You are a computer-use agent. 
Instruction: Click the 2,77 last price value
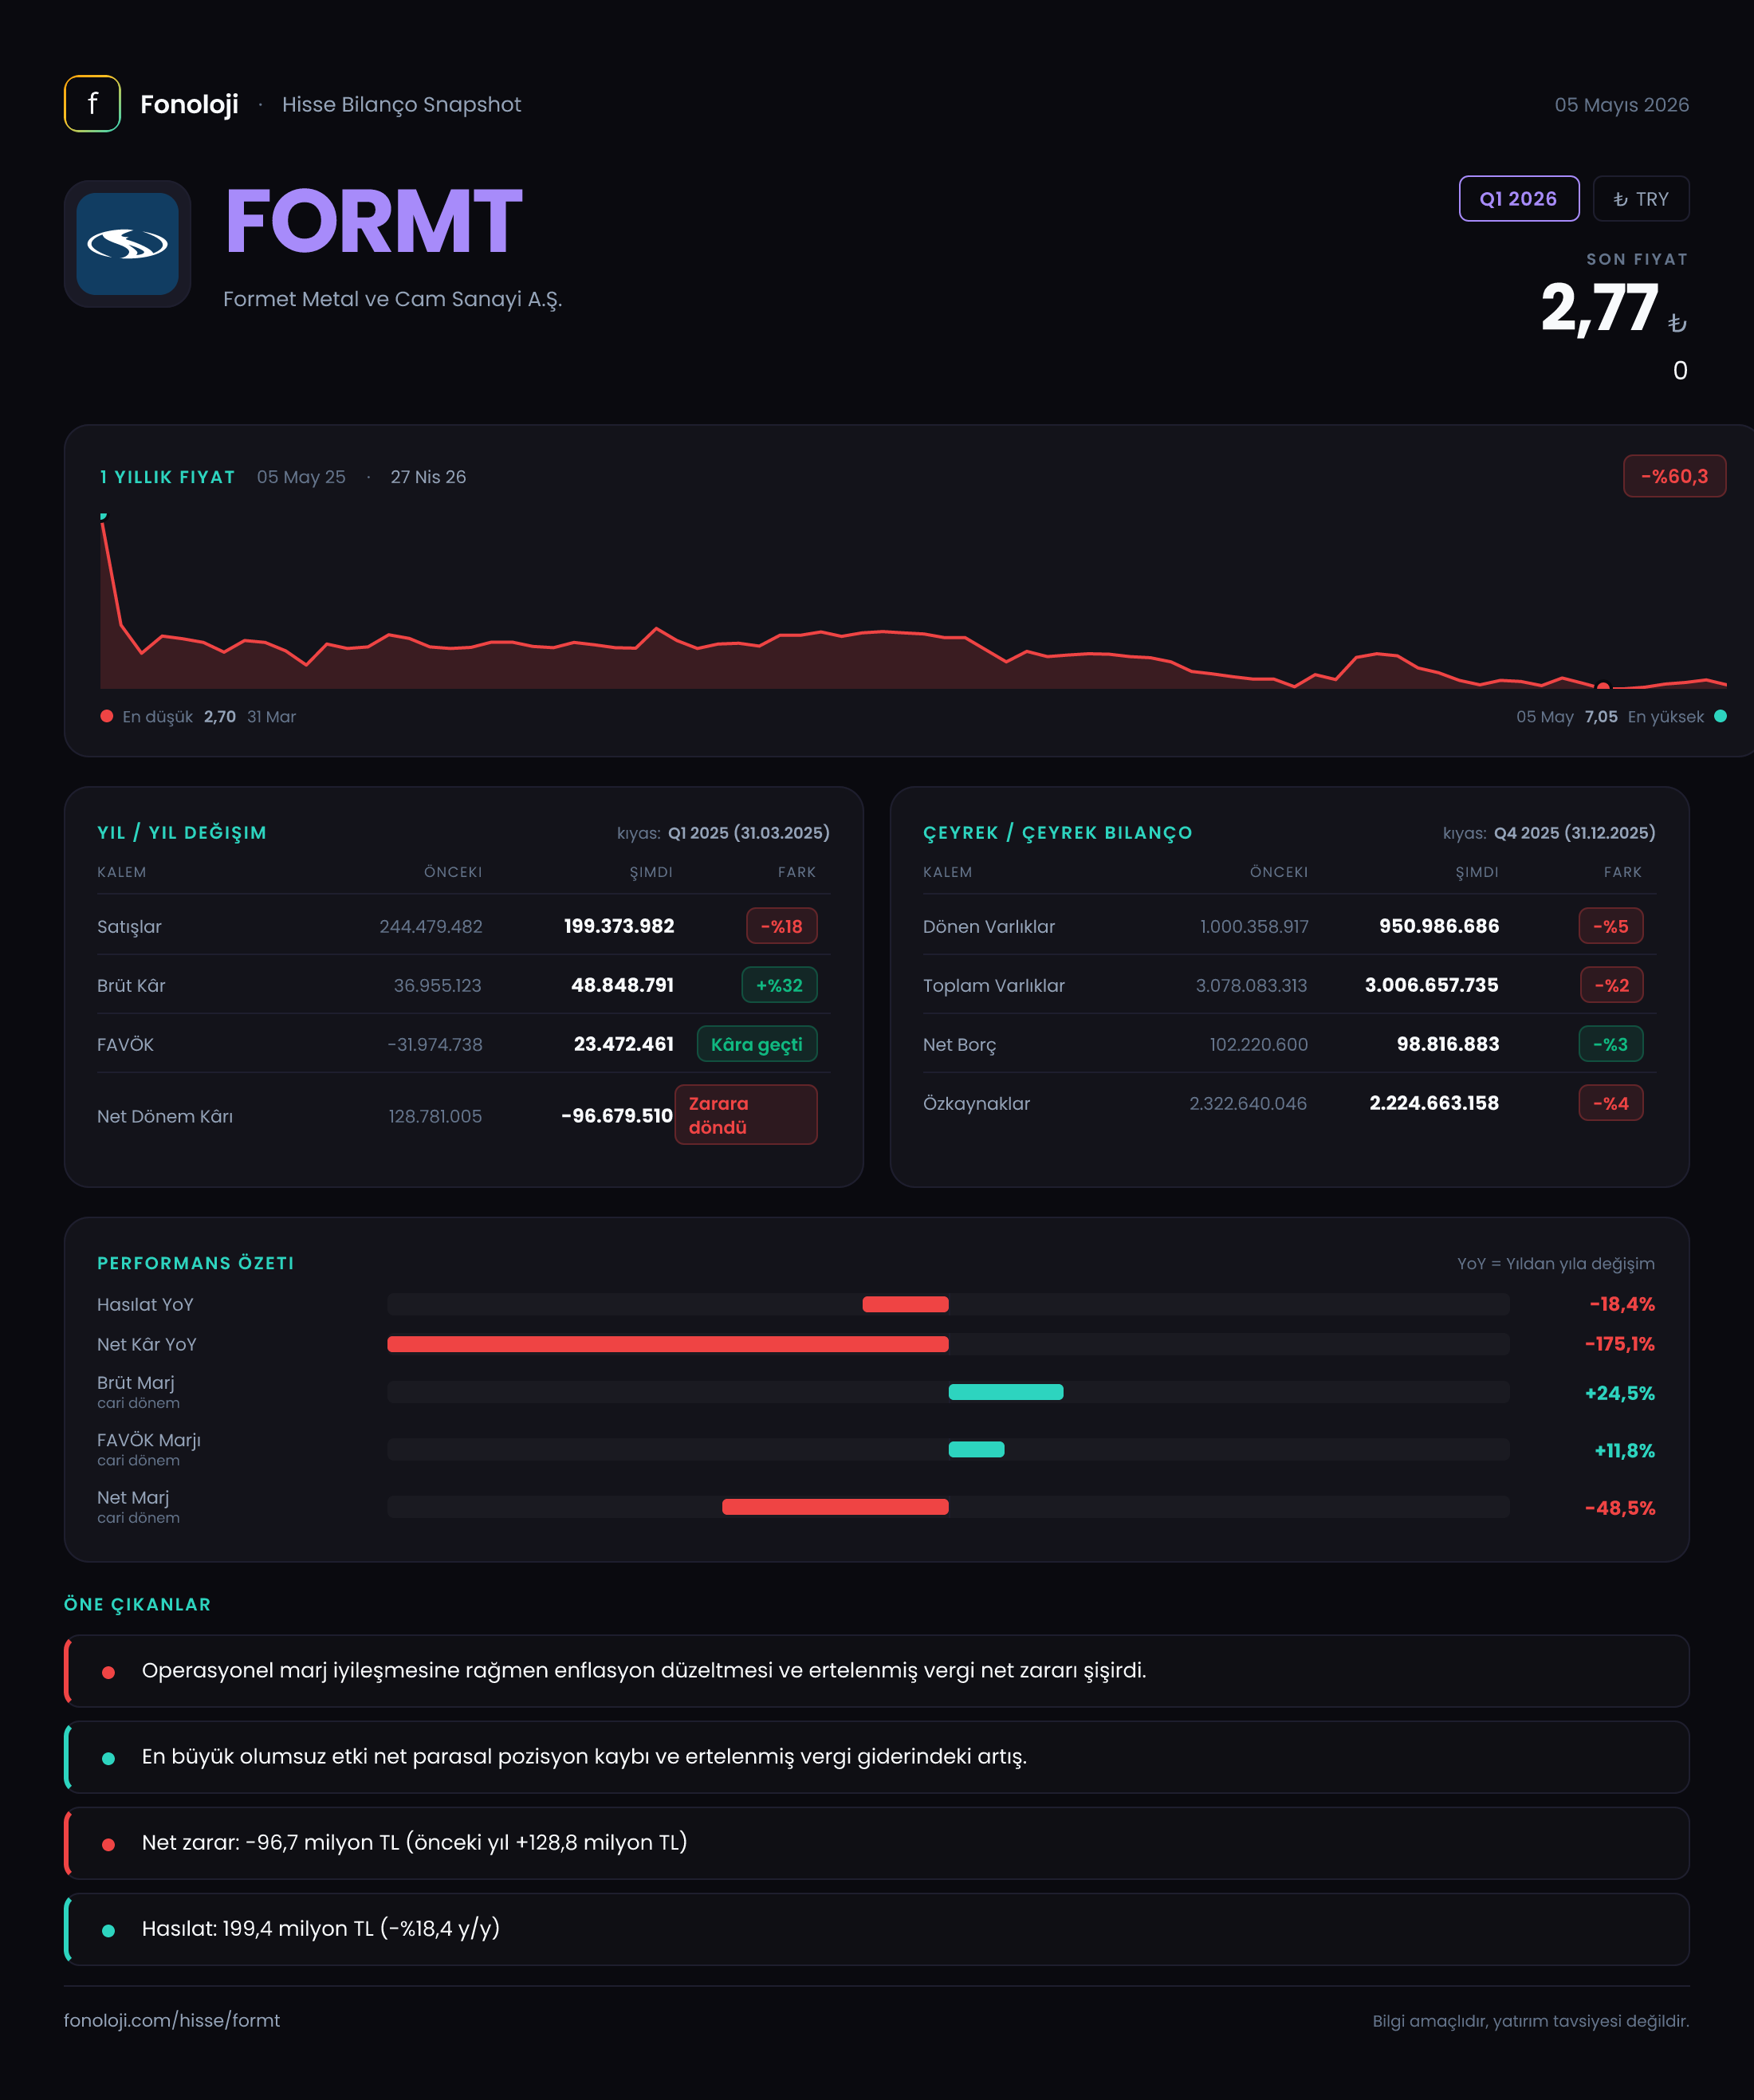(x=1599, y=308)
